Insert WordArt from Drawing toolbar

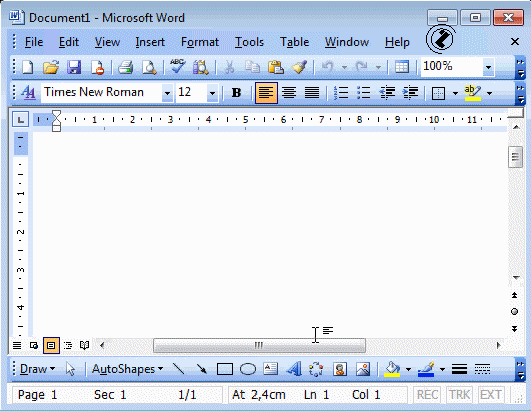tap(294, 369)
